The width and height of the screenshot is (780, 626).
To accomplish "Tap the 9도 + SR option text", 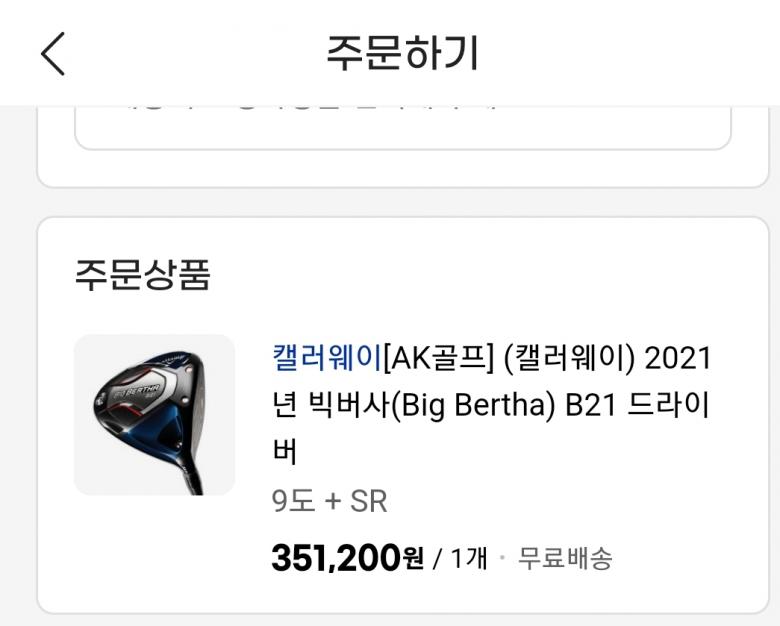I will tap(329, 501).
